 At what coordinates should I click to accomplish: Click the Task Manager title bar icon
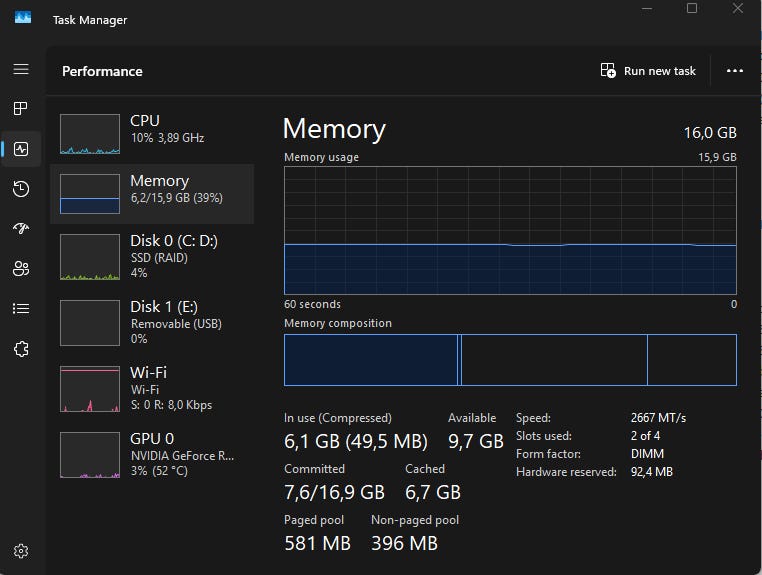23,17
